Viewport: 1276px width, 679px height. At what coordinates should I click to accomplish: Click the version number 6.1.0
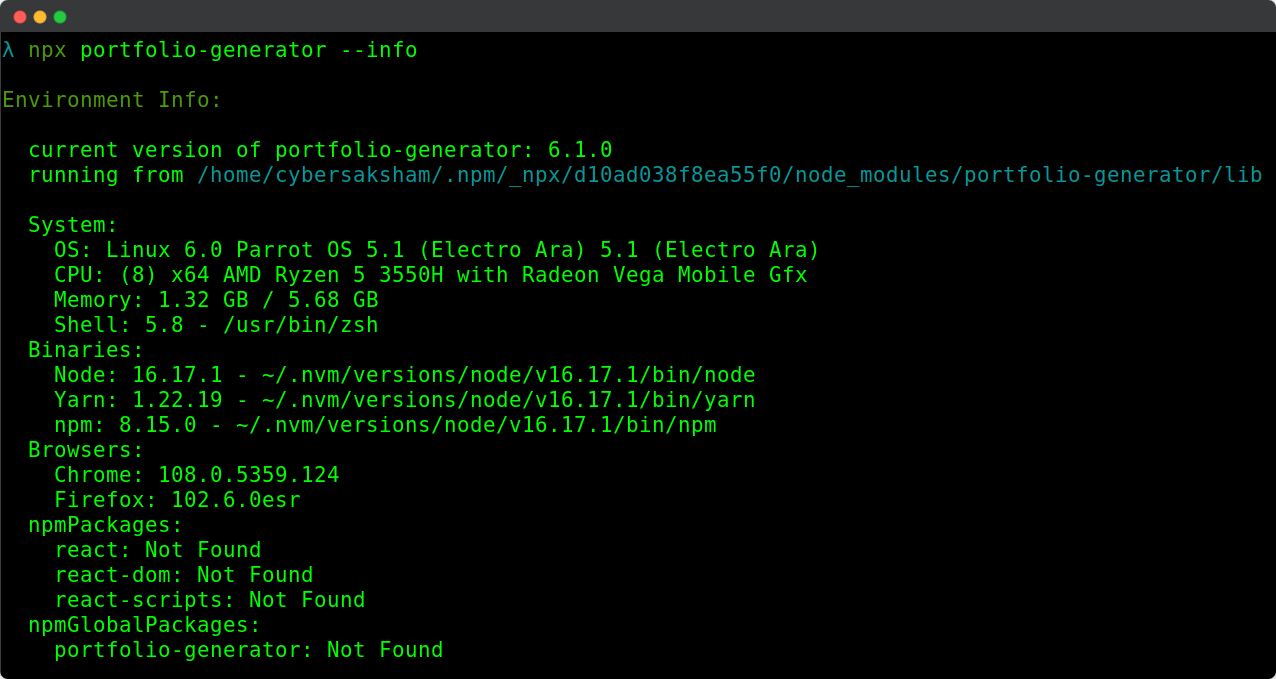pos(580,150)
